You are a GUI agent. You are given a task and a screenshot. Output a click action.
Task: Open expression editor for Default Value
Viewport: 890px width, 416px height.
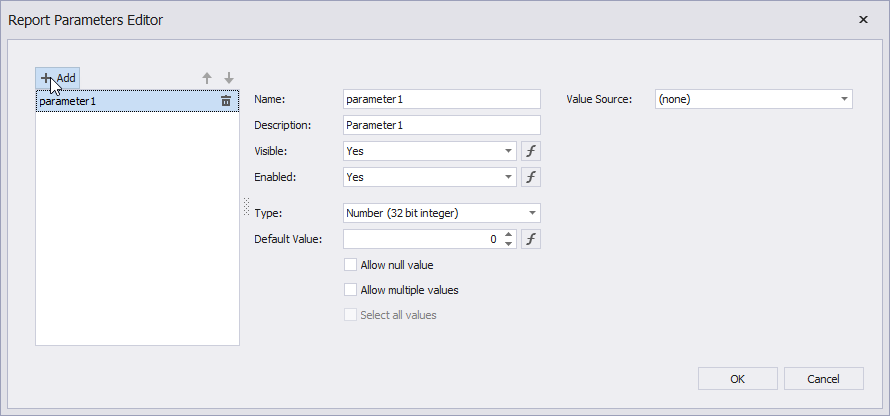tap(531, 239)
